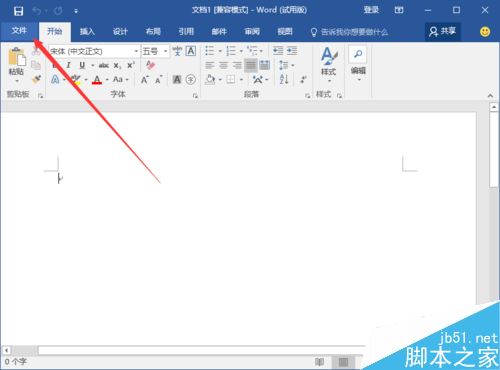This screenshot has height=370, width=500.
Task: Open borders dropdown arrow
Action: 241,80
